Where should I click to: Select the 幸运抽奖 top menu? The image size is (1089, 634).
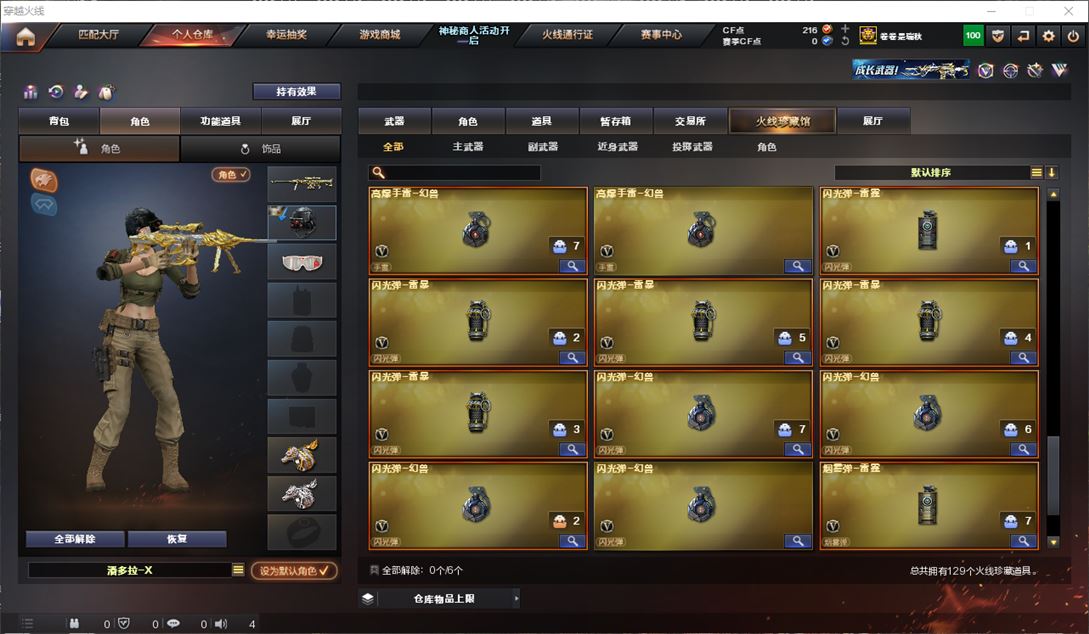pos(286,35)
